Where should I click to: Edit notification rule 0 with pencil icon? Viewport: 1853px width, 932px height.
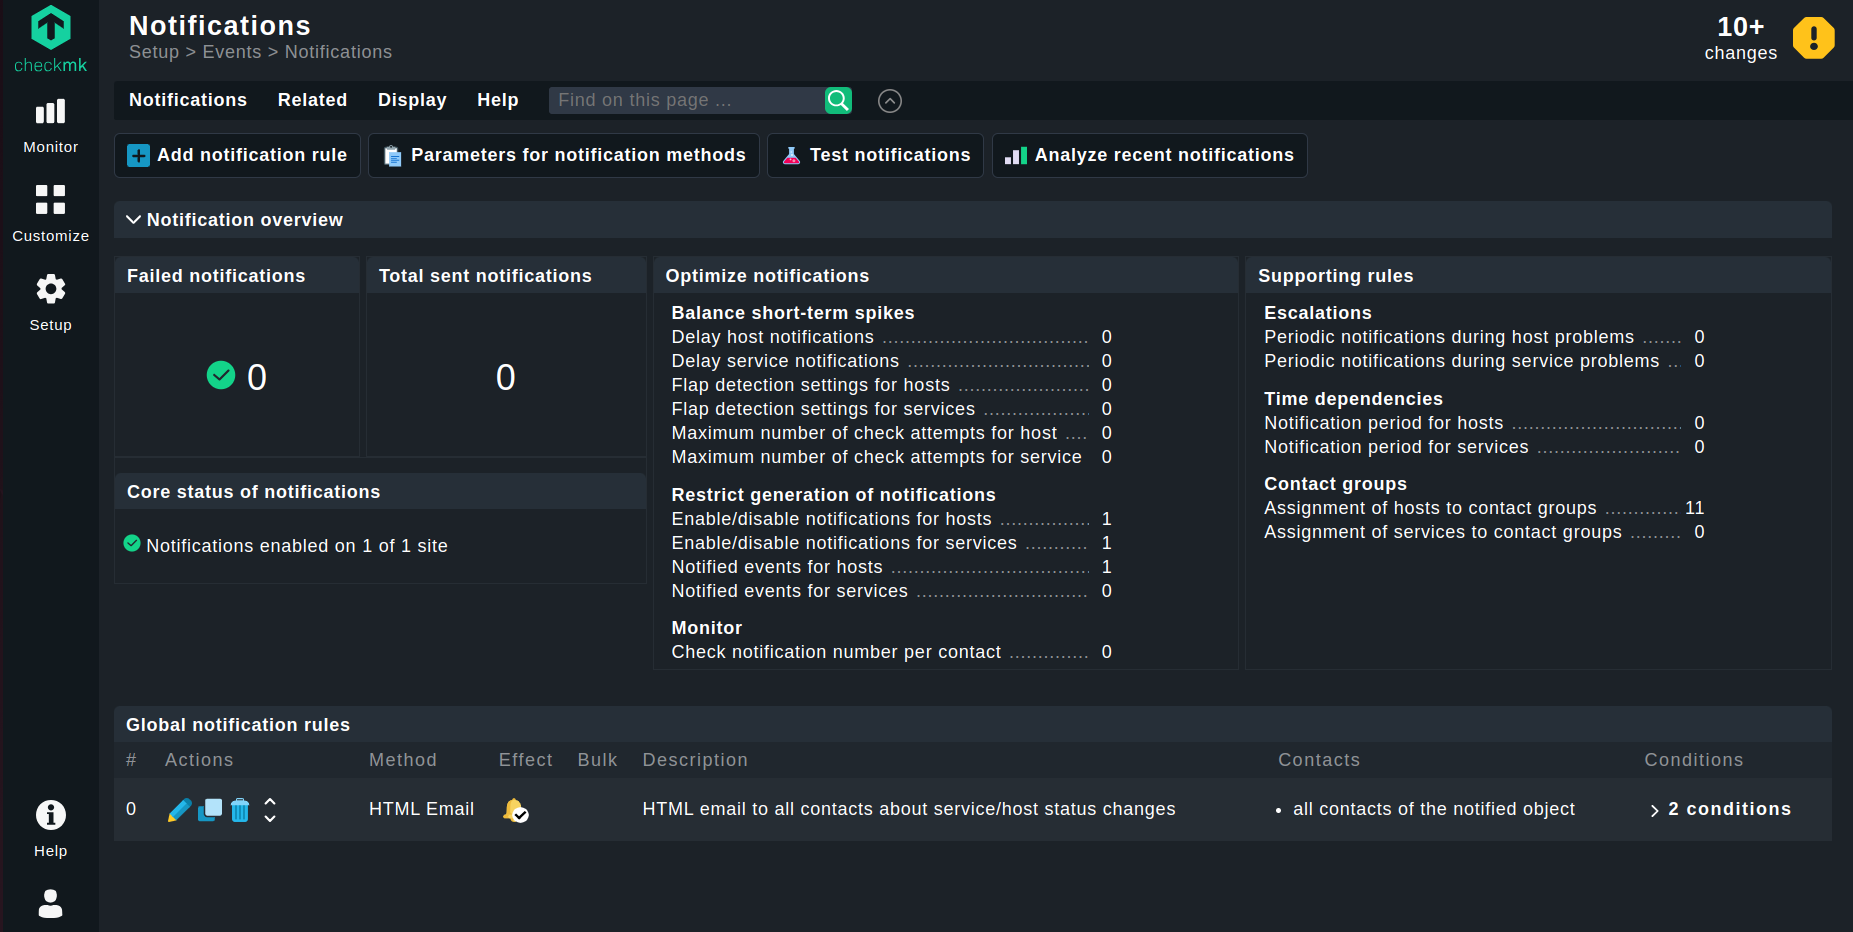coord(179,810)
